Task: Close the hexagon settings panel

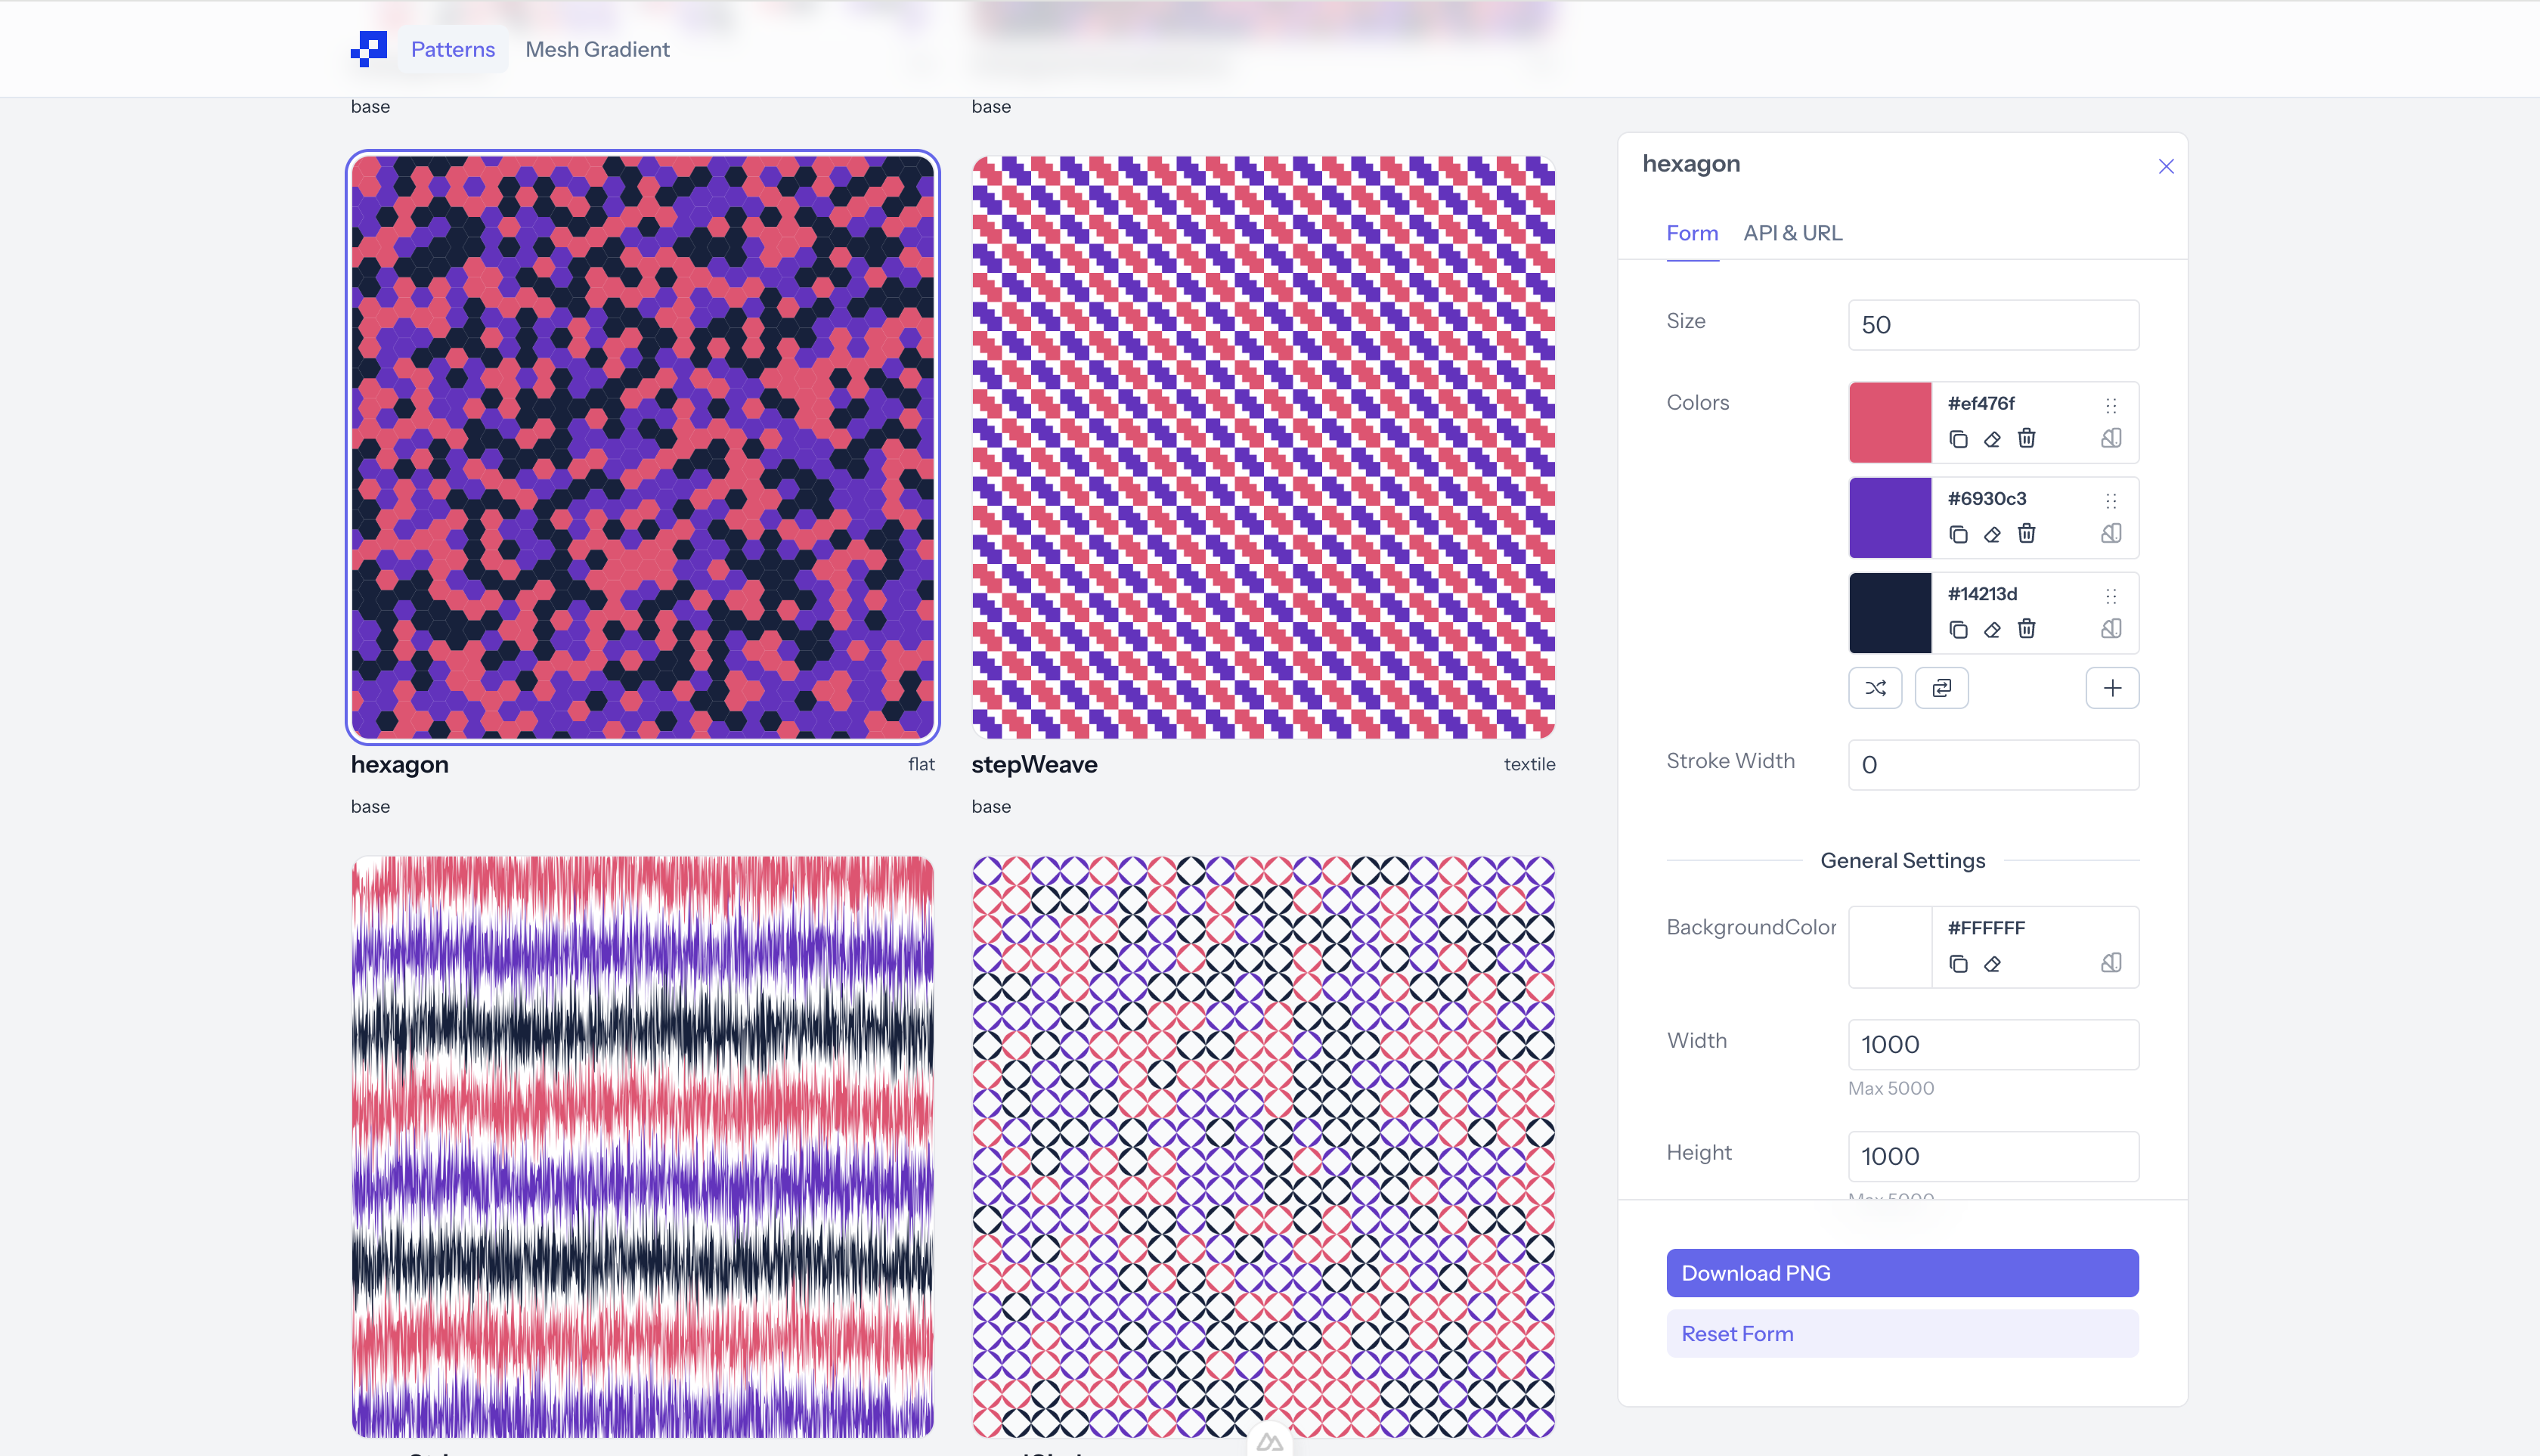Action: pyautogui.click(x=2166, y=167)
